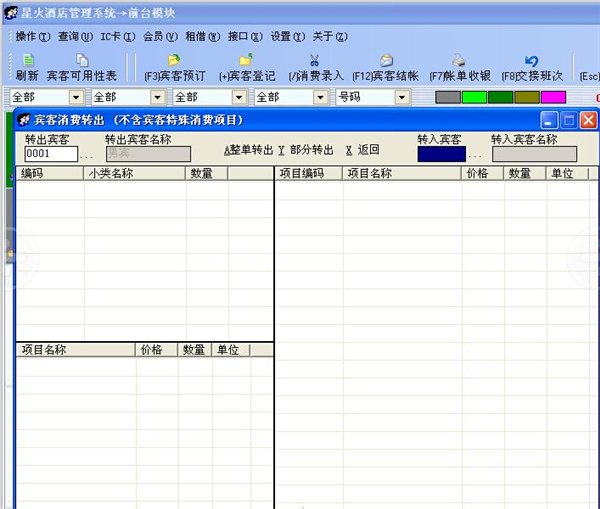Click the 转出宾客名称 field
600x509 pixels.
coord(148,154)
